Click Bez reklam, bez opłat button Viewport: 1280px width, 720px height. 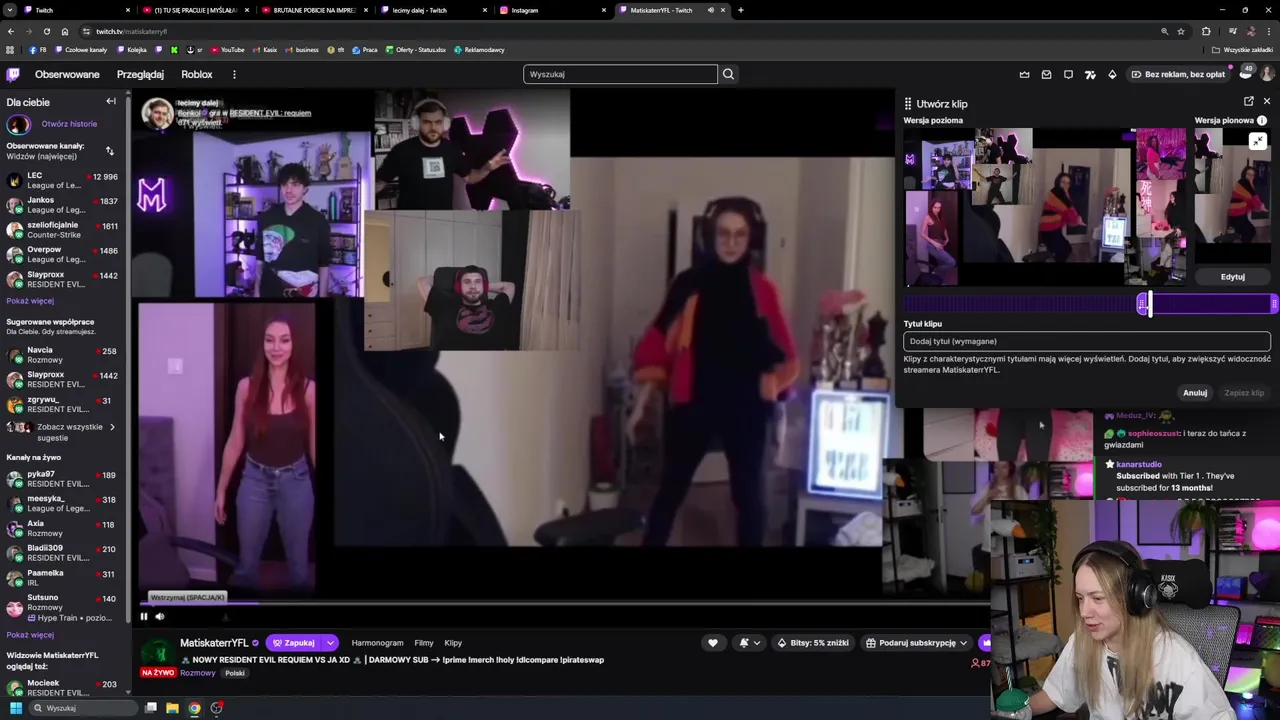pyautogui.click(x=1177, y=74)
